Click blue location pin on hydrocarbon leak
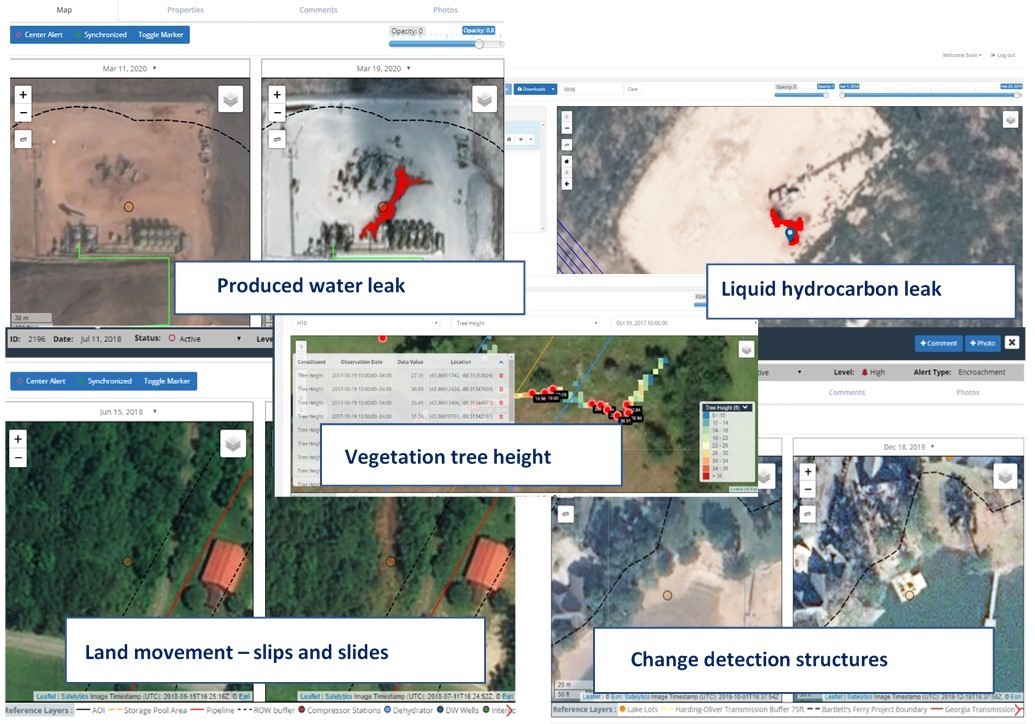The height and width of the screenshot is (724, 1035). (790, 234)
